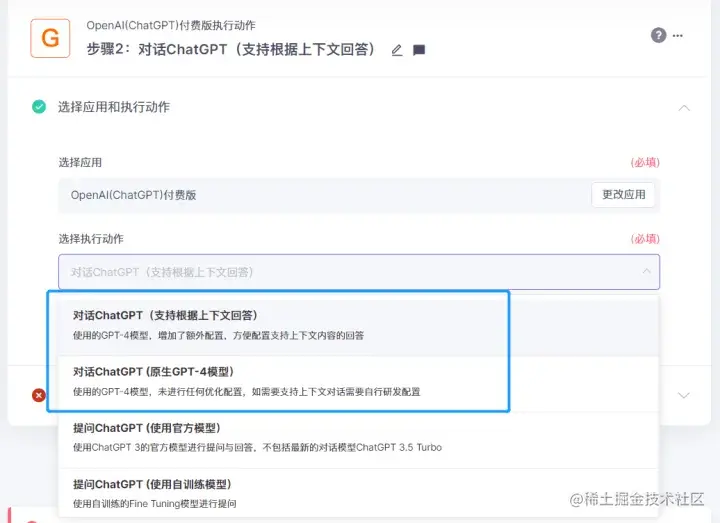
Task: Select 提问ChatGPT (使用自训练模型) option
Action: 359,494
